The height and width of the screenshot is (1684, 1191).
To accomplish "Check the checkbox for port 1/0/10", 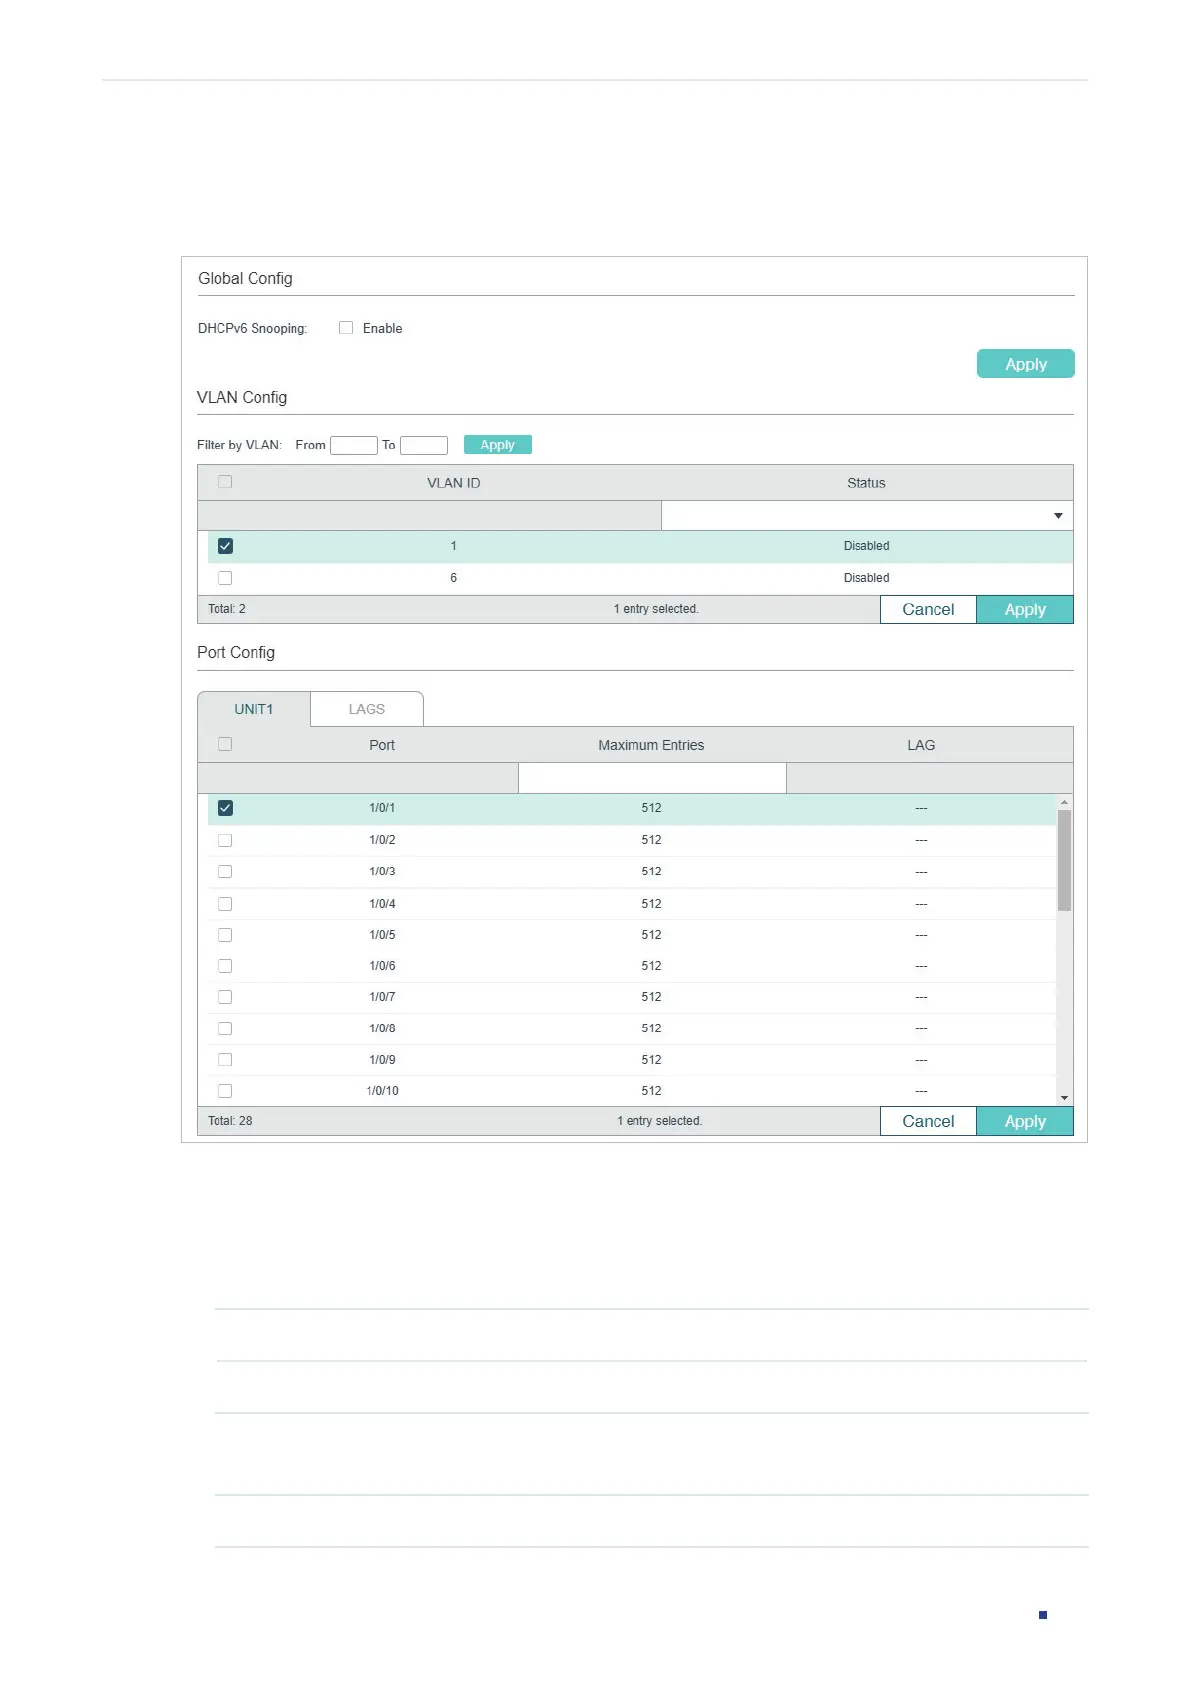I will click(225, 1091).
